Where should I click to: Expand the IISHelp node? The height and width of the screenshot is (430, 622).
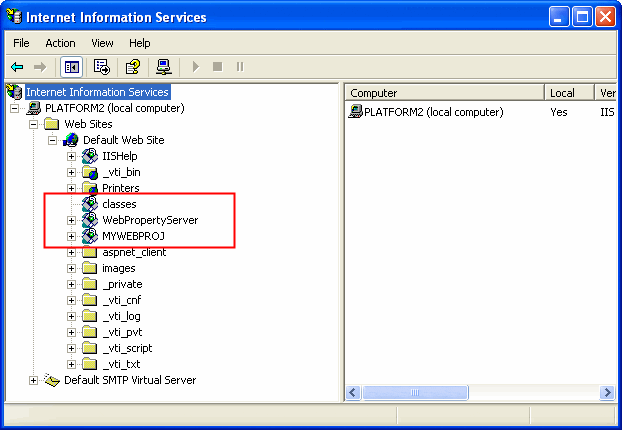tap(71, 156)
